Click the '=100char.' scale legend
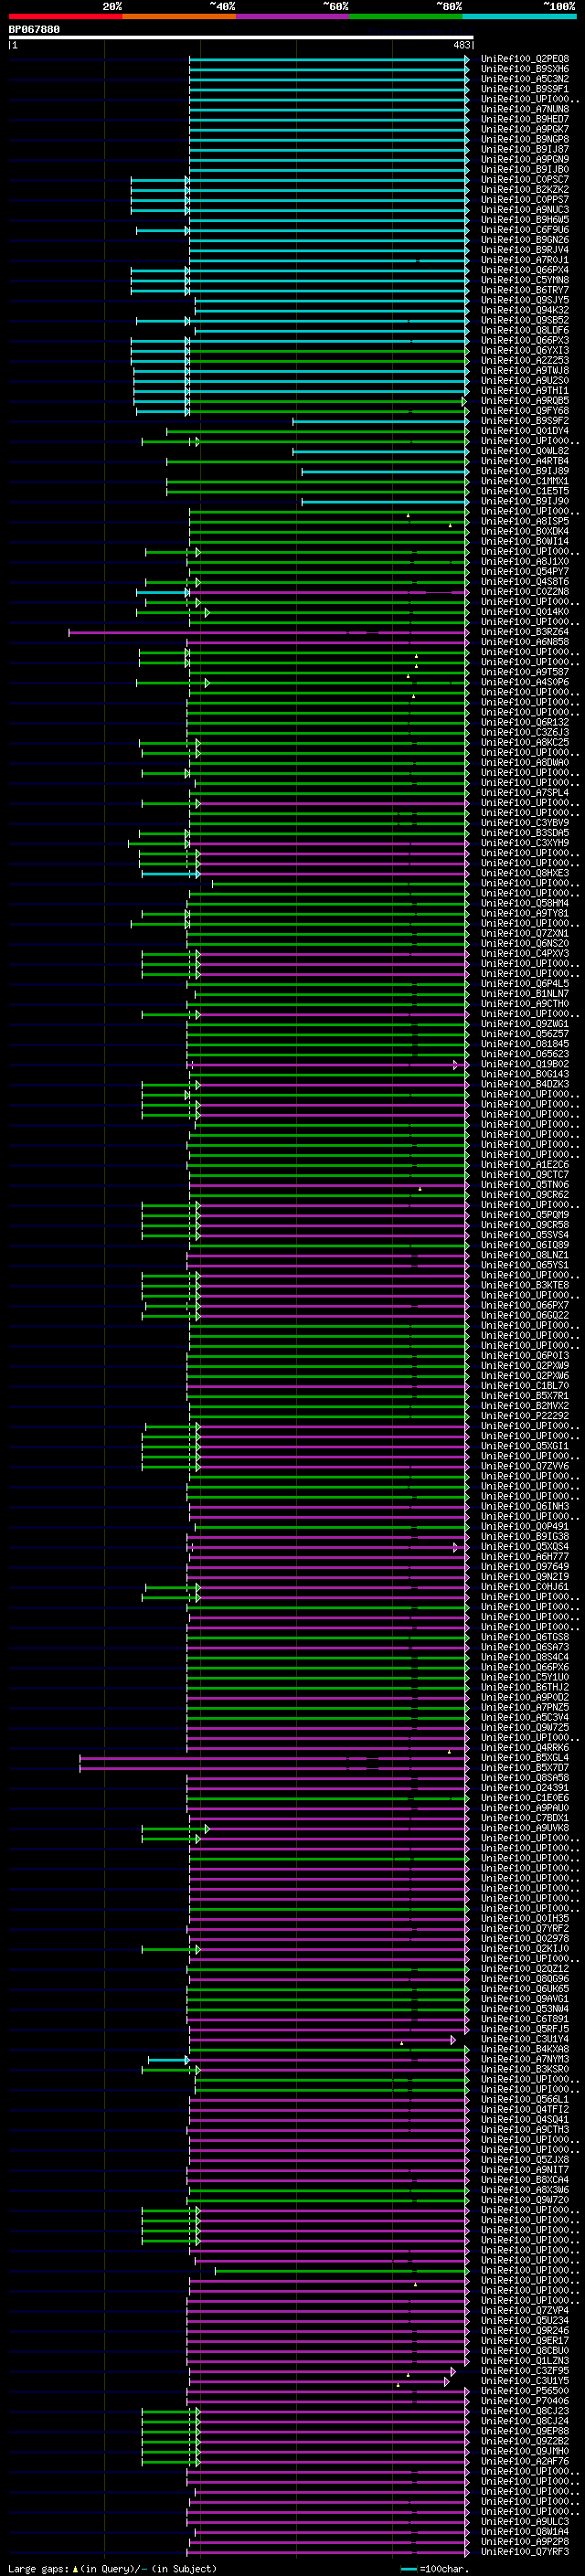This screenshot has width=585, height=2576. pyautogui.click(x=435, y=2569)
